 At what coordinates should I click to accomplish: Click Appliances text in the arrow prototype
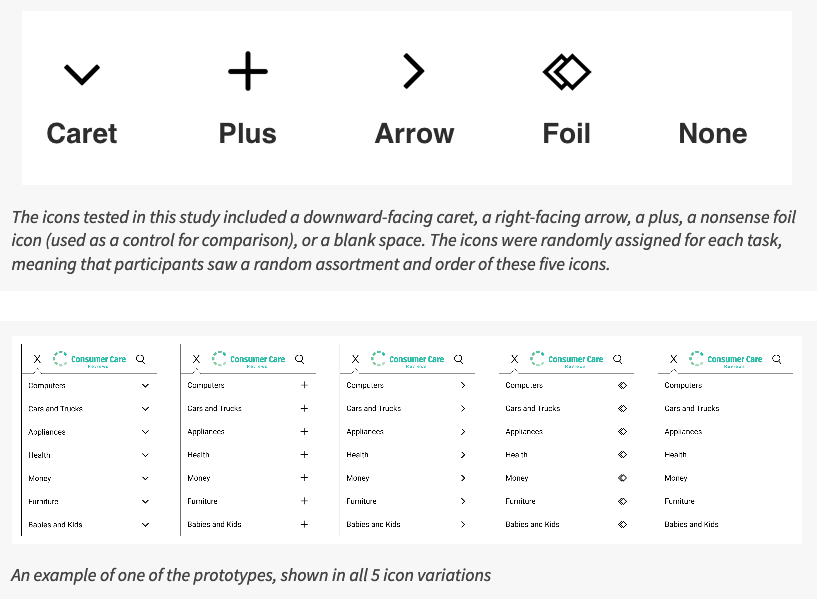pos(365,432)
